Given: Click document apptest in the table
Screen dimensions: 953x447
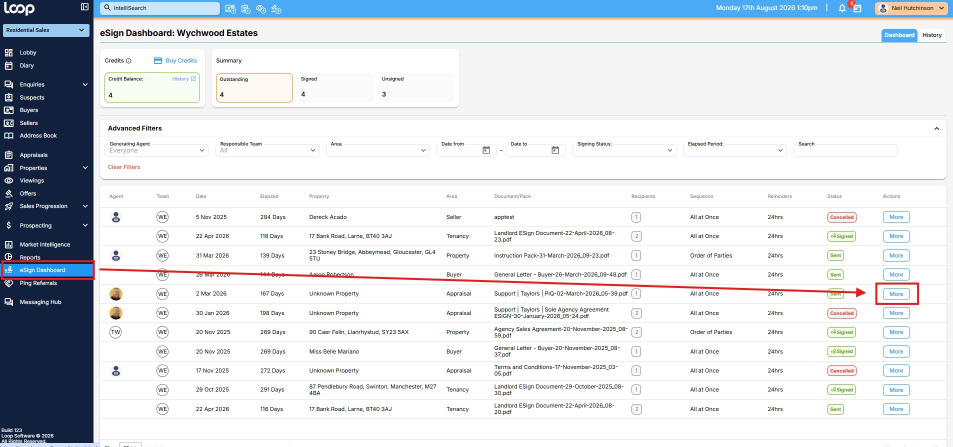Looking at the screenshot, I should point(504,217).
